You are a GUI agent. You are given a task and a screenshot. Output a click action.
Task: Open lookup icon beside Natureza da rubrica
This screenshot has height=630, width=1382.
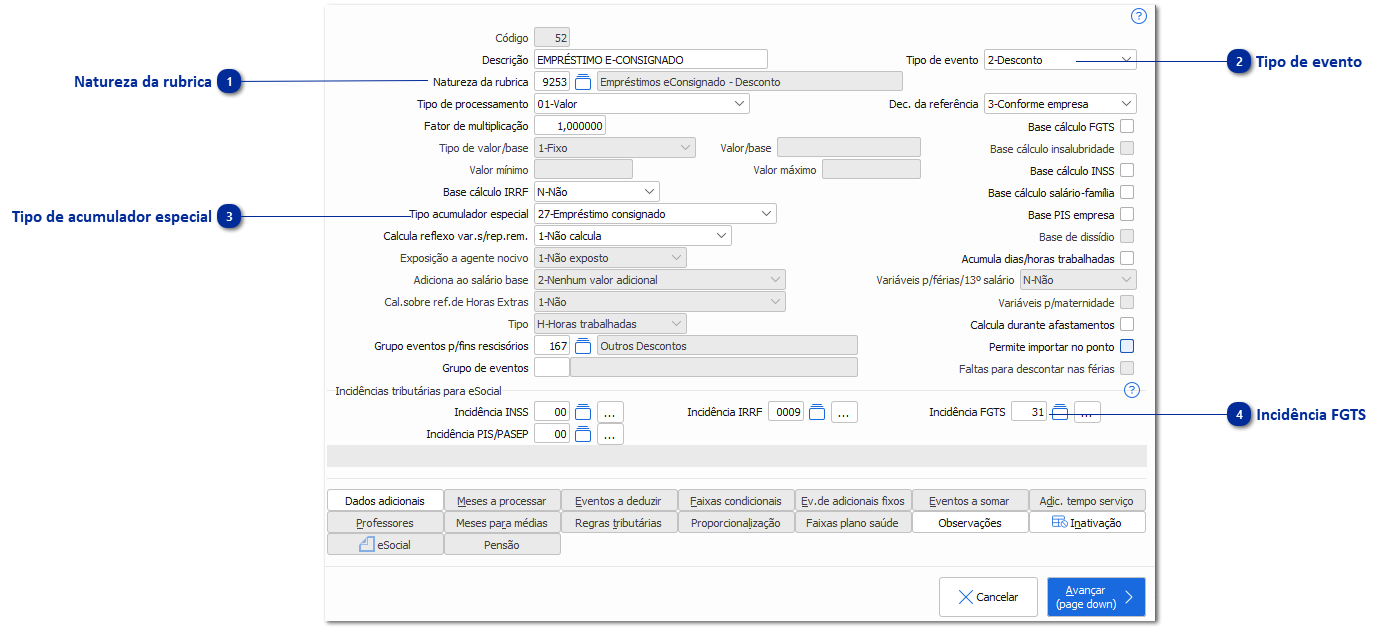584,82
